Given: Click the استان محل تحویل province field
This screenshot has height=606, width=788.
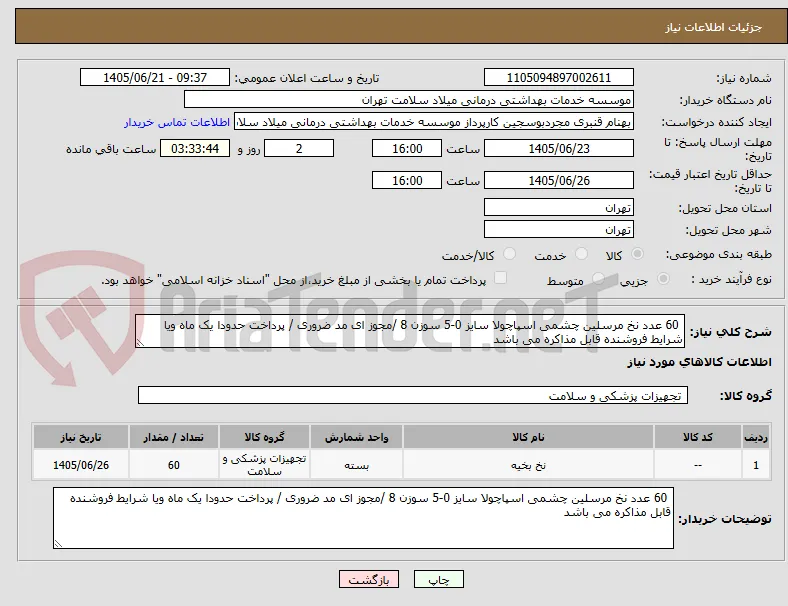Looking at the screenshot, I should coord(558,207).
